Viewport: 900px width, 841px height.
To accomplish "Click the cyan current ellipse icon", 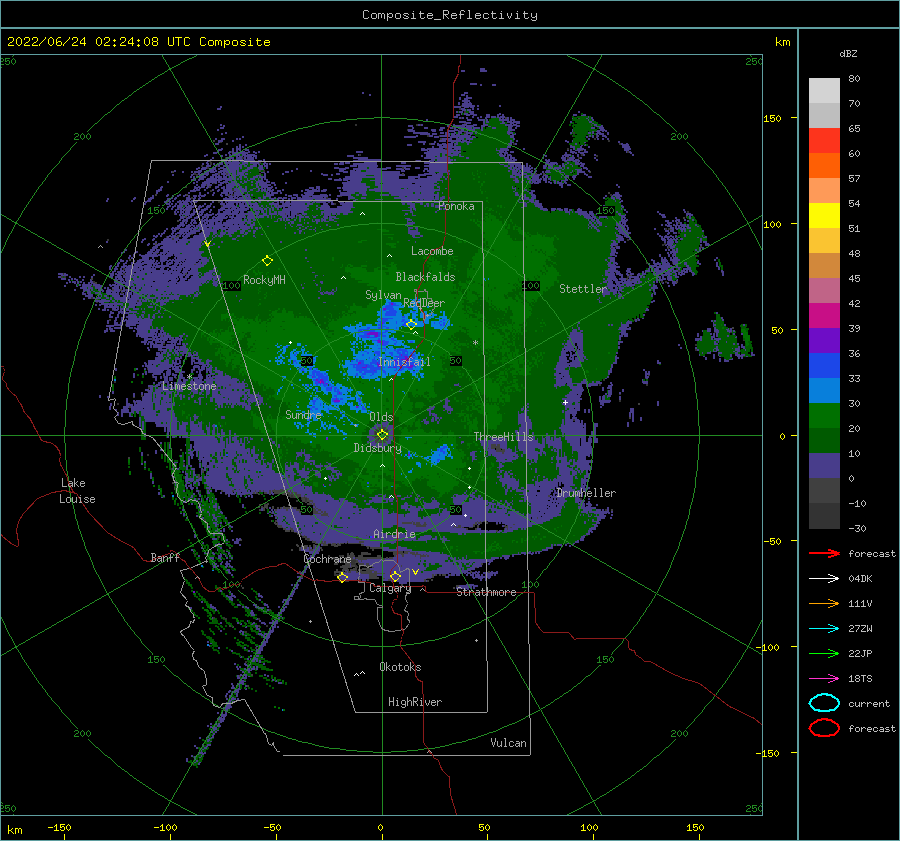I will [824, 703].
